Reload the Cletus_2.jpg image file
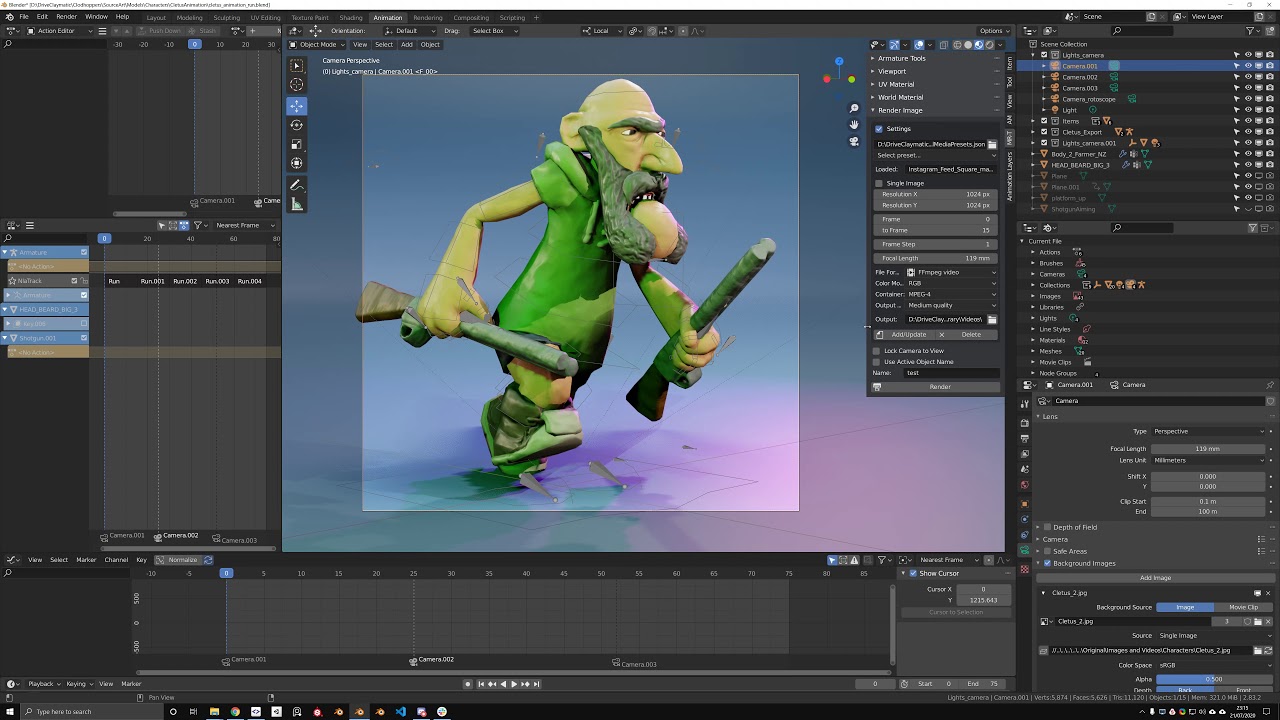The image size is (1280, 720). click(x=1270, y=650)
